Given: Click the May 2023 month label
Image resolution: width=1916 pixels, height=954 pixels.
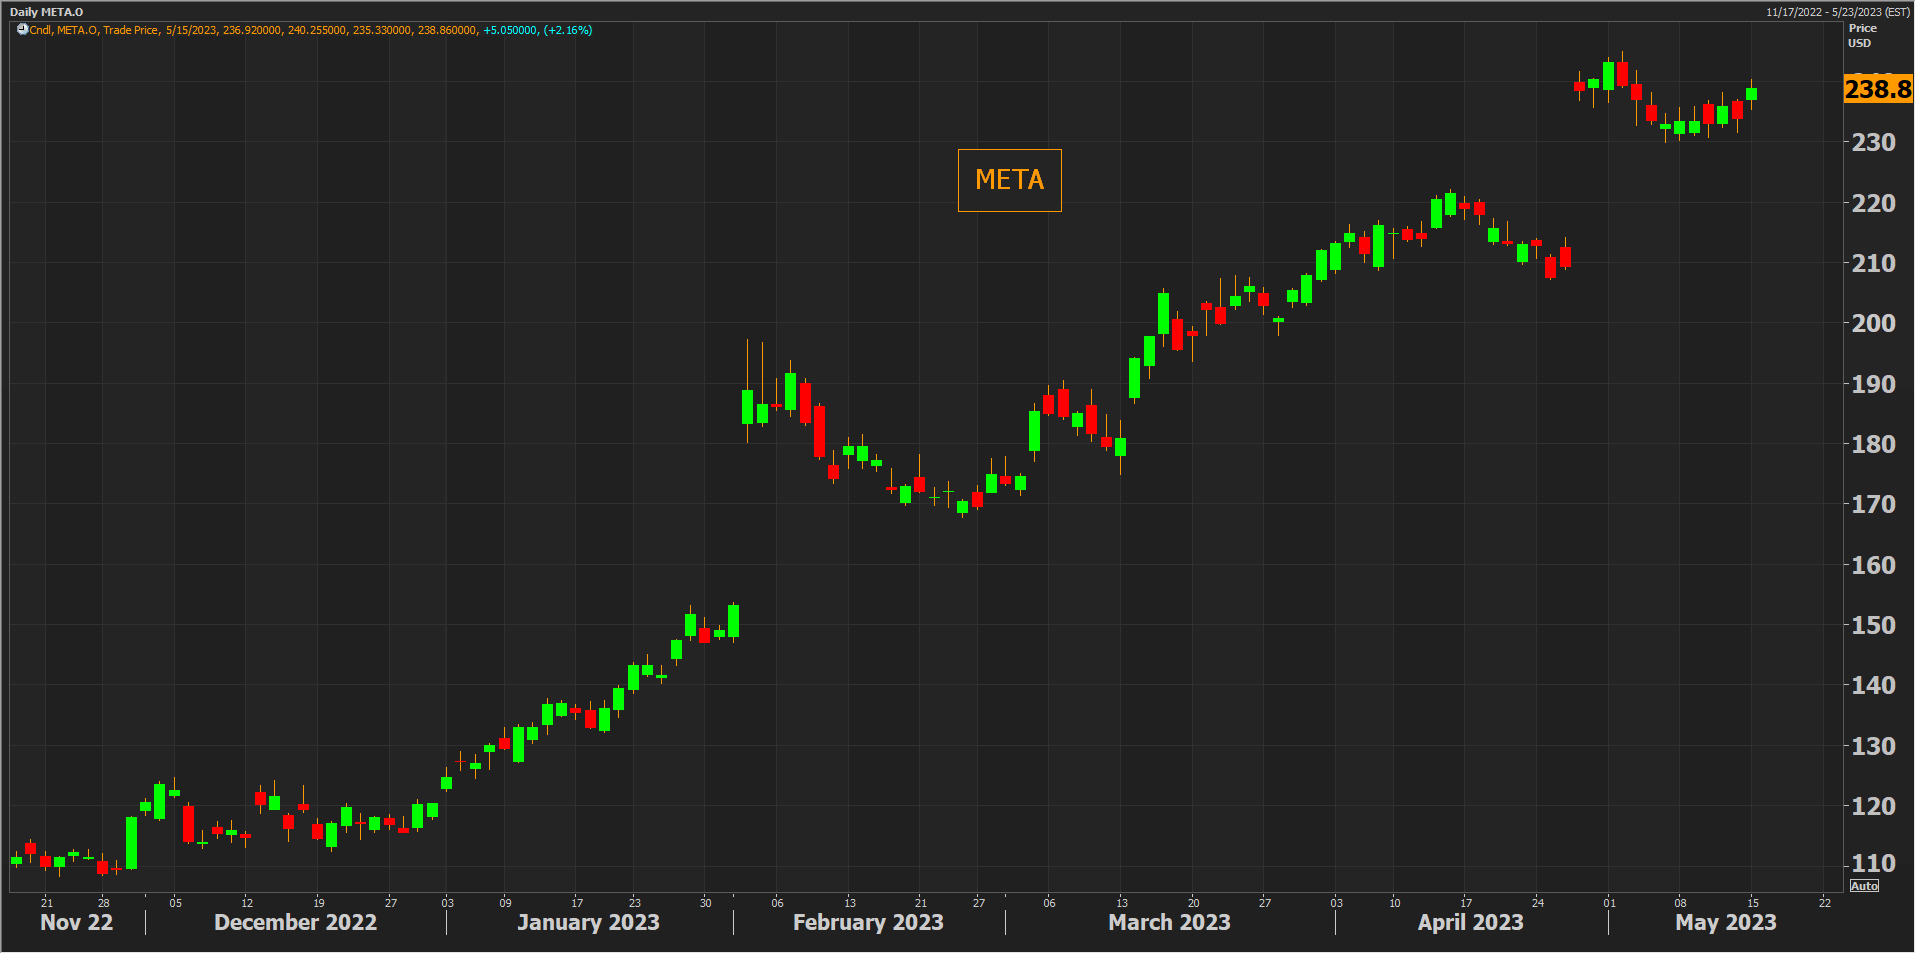Looking at the screenshot, I should click(1725, 922).
